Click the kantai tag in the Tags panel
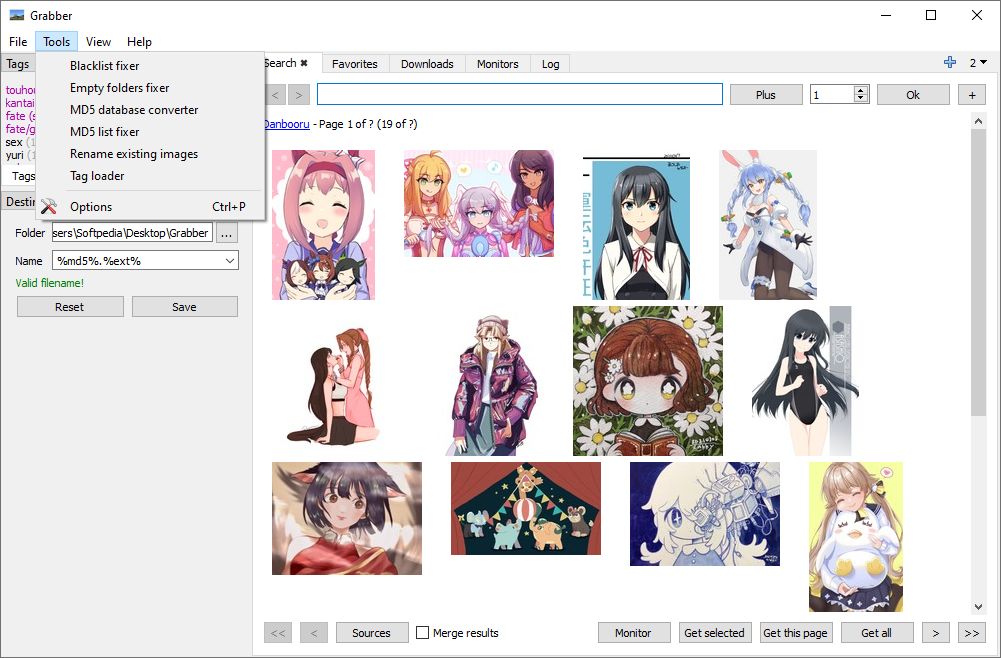The image size is (1001, 658). tap(20, 103)
